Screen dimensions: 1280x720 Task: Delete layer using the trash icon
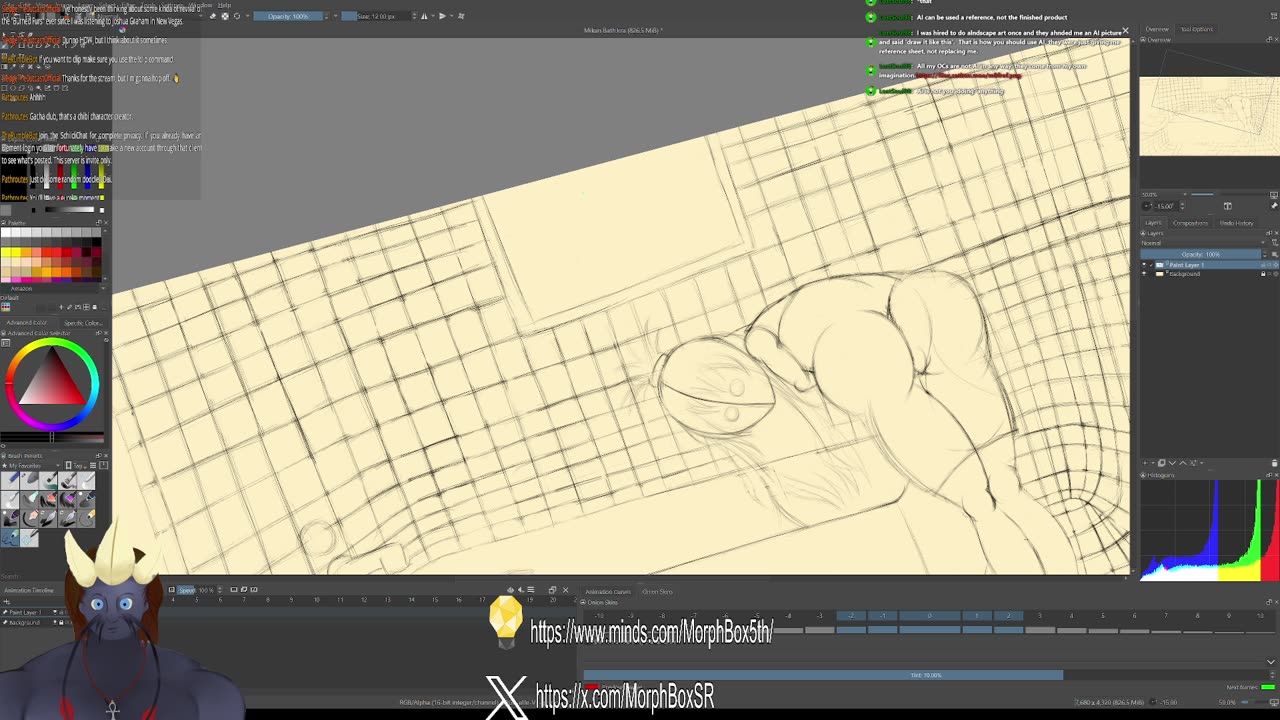tap(1274, 463)
